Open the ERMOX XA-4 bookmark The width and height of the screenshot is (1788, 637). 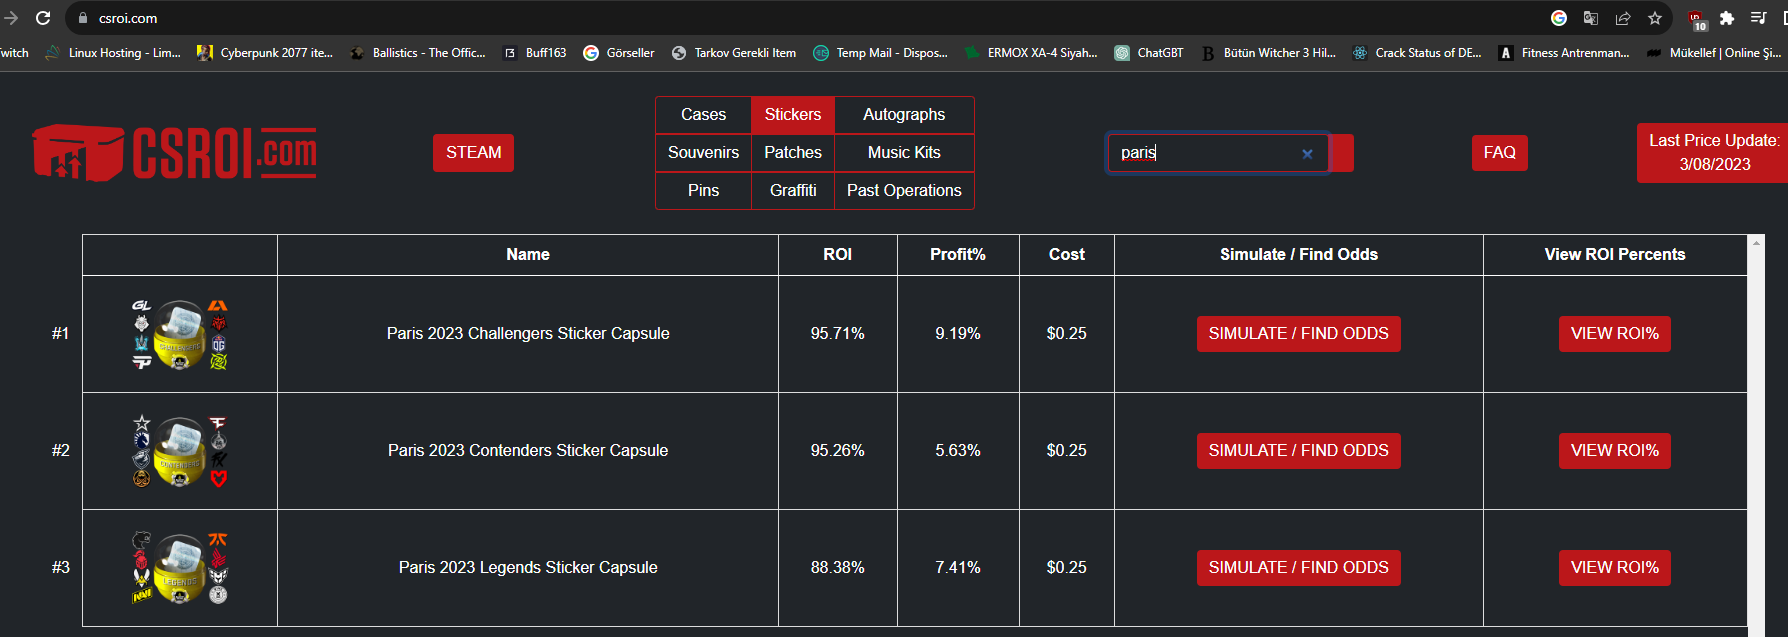[x=1031, y=53]
